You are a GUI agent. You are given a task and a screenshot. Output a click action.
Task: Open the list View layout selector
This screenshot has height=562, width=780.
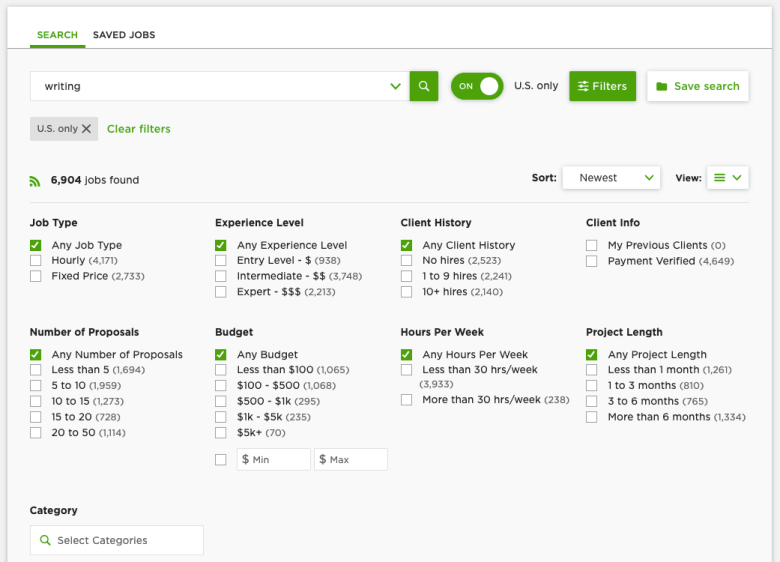pos(727,178)
